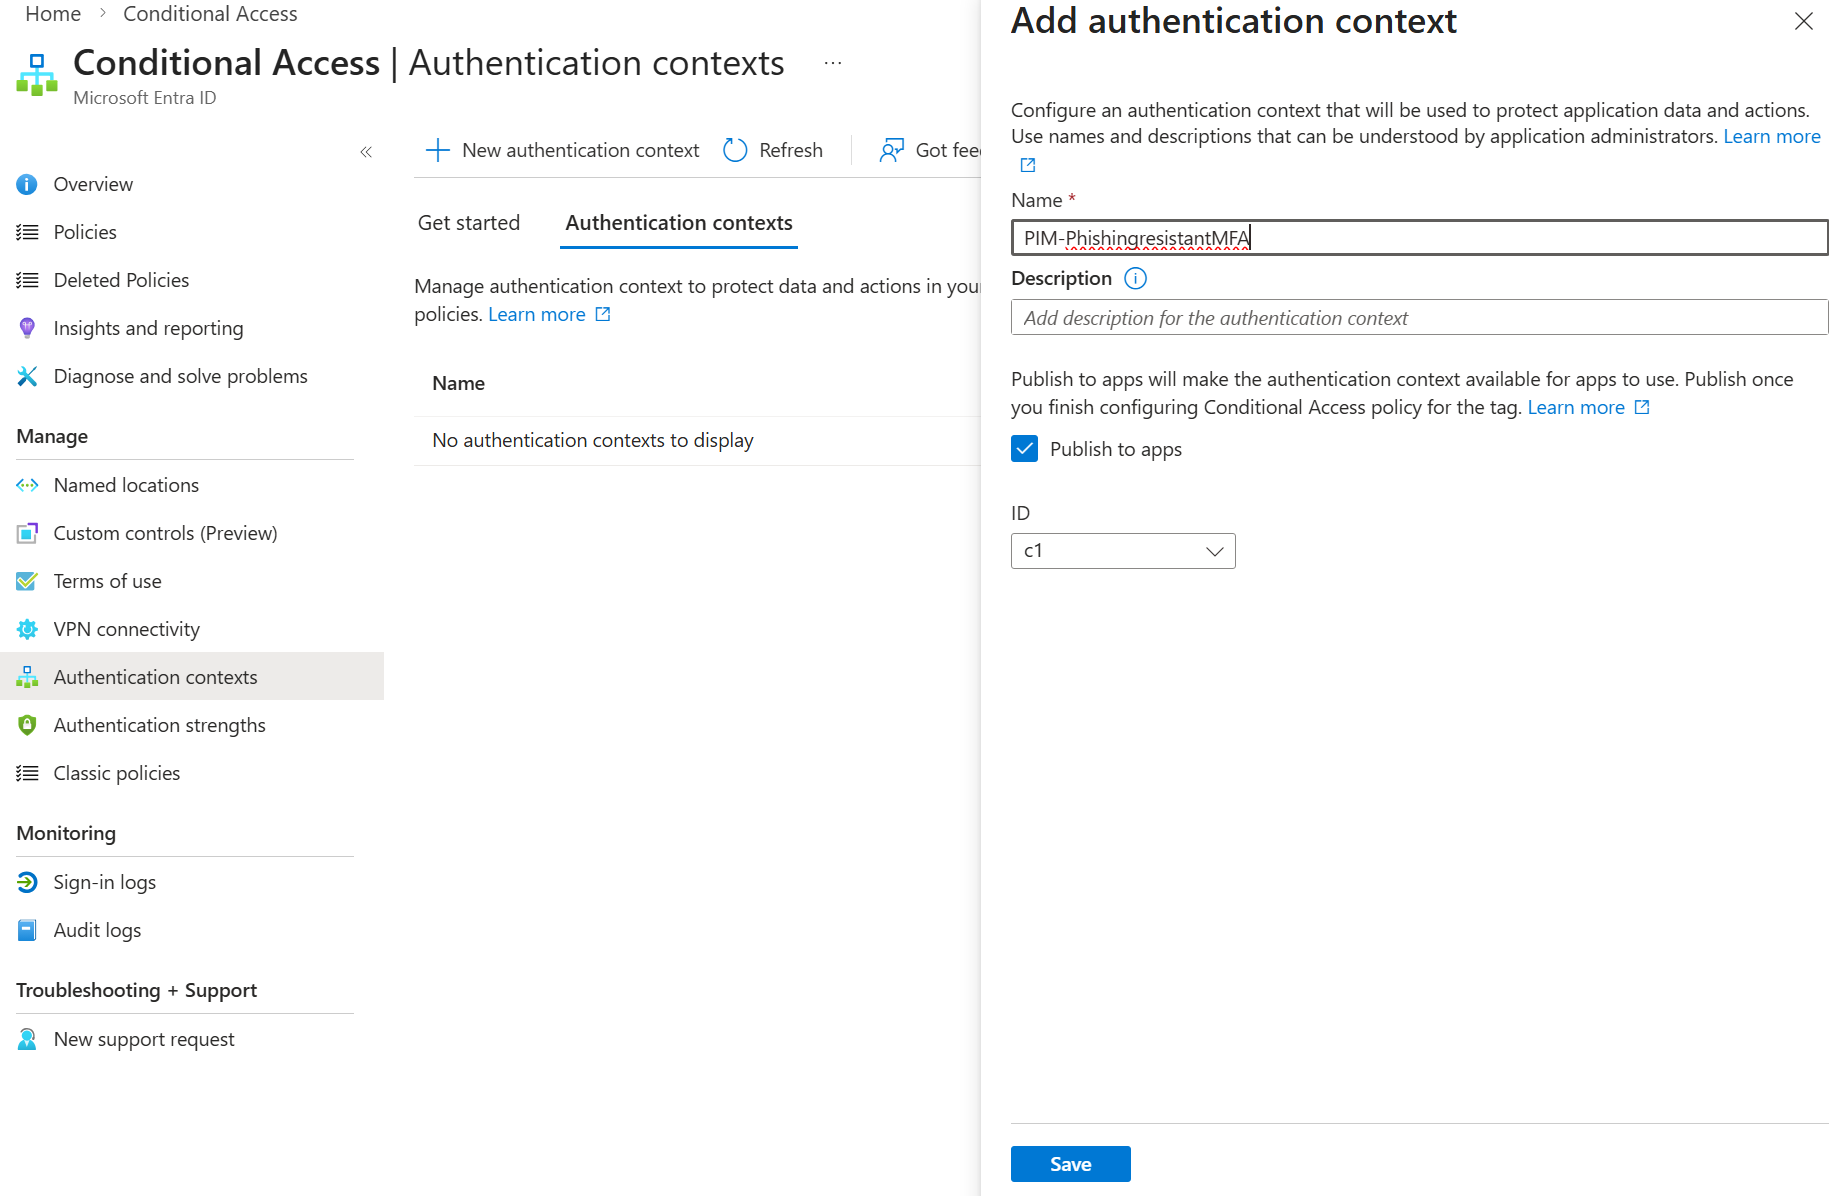Refresh the authentication contexts list
Viewport: 1841px width, 1196px height.
point(773,150)
